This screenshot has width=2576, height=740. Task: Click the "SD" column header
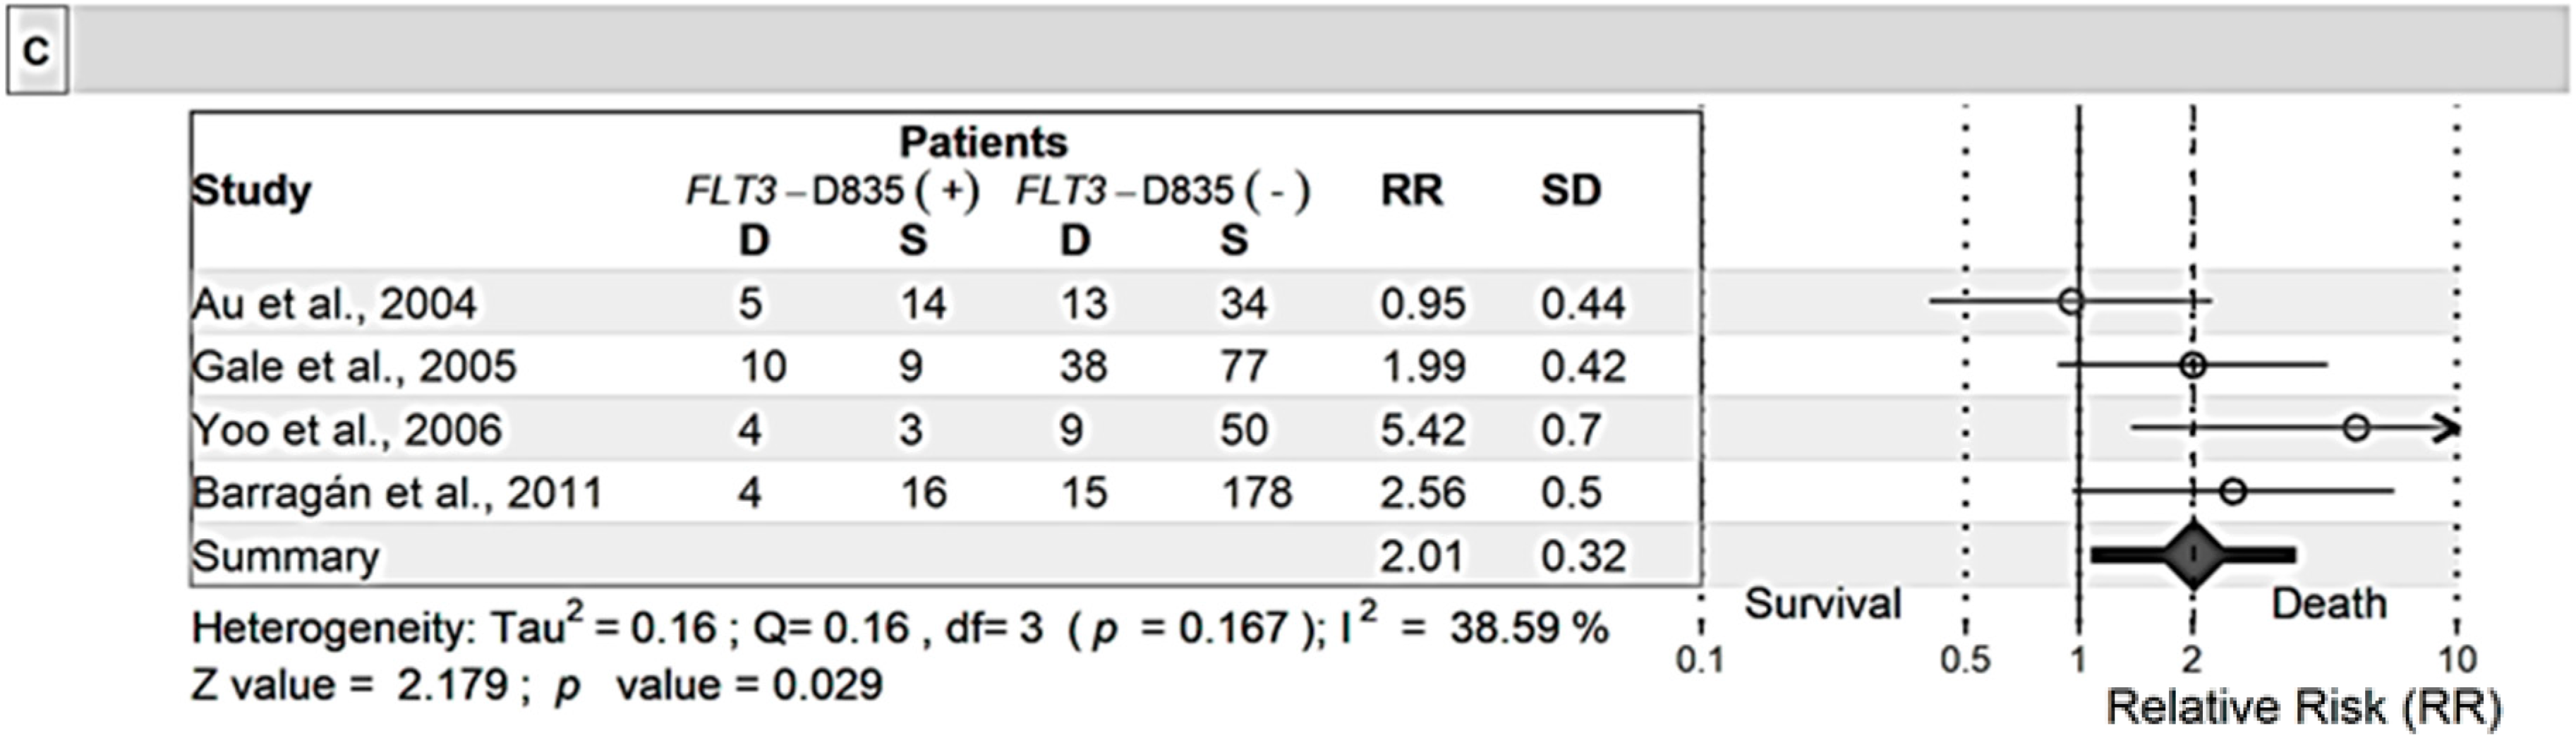coord(1571,190)
